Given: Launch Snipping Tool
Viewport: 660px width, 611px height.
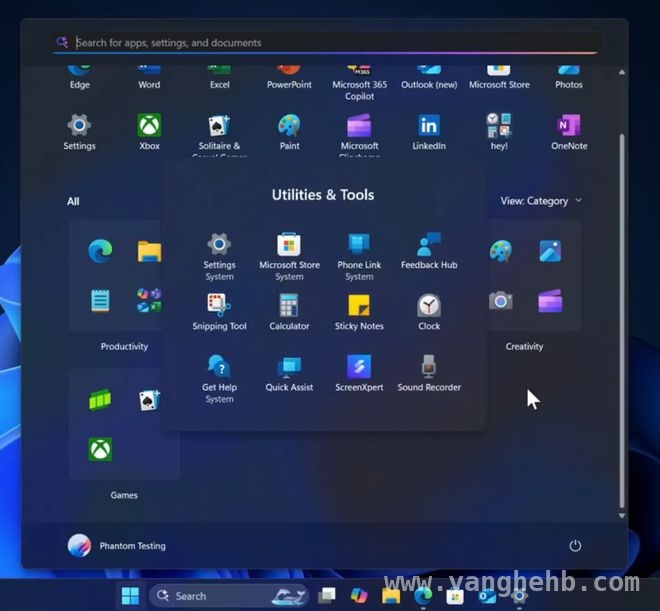Looking at the screenshot, I should point(219,312).
